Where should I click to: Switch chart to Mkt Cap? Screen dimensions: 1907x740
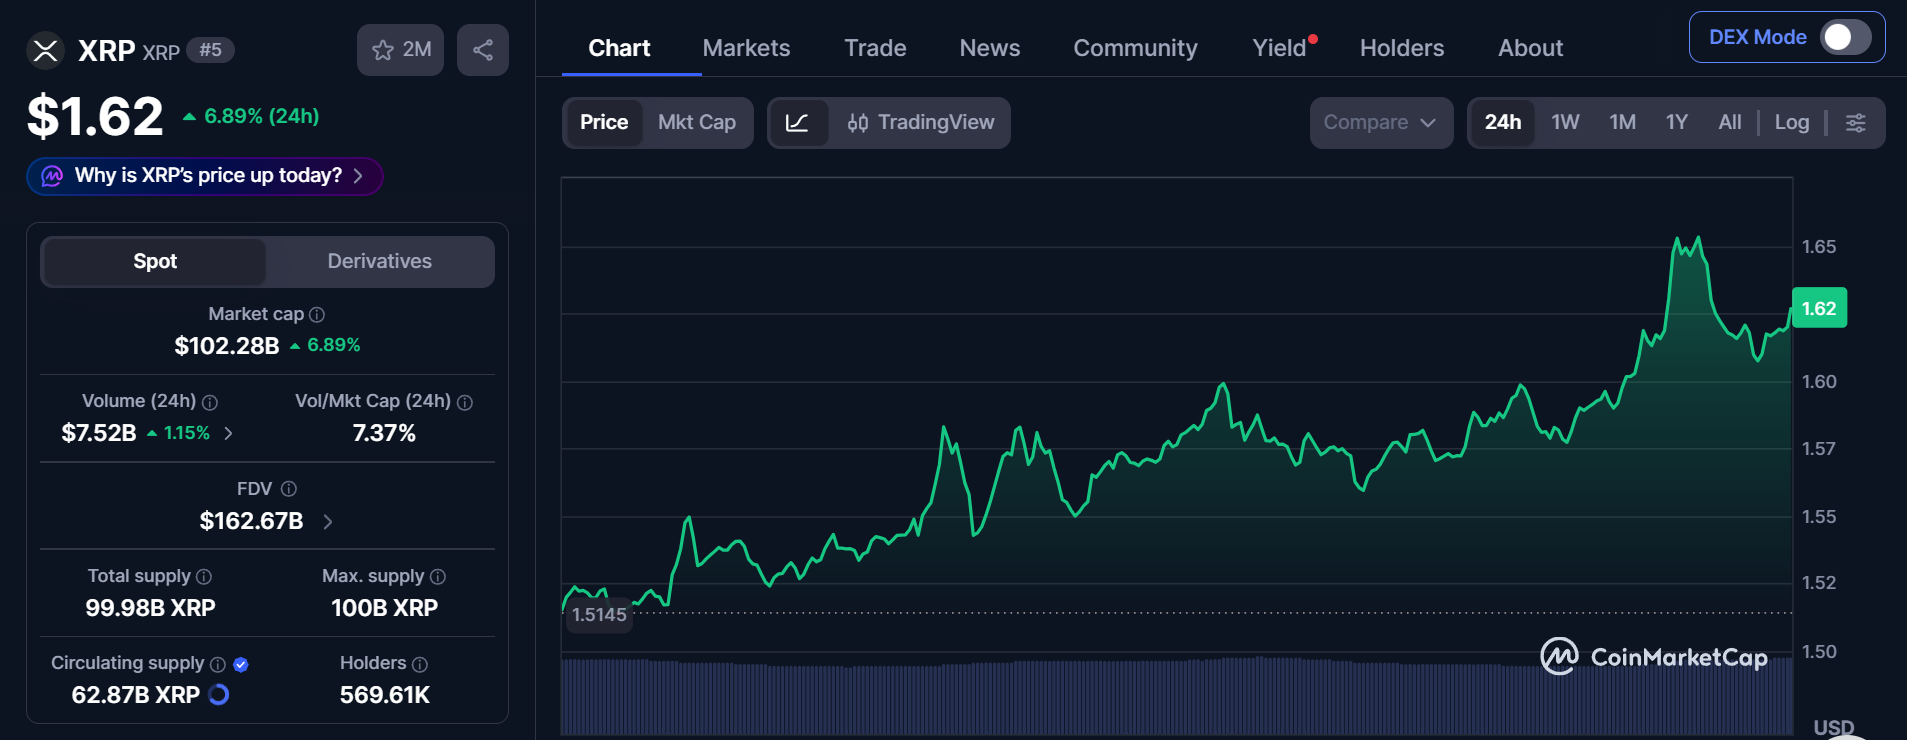click(x=697, y=123)
